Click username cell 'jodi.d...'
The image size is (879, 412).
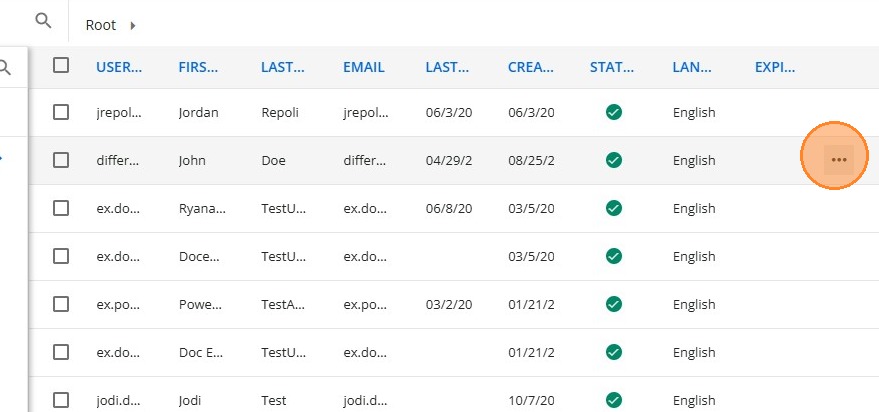point(118,401)
